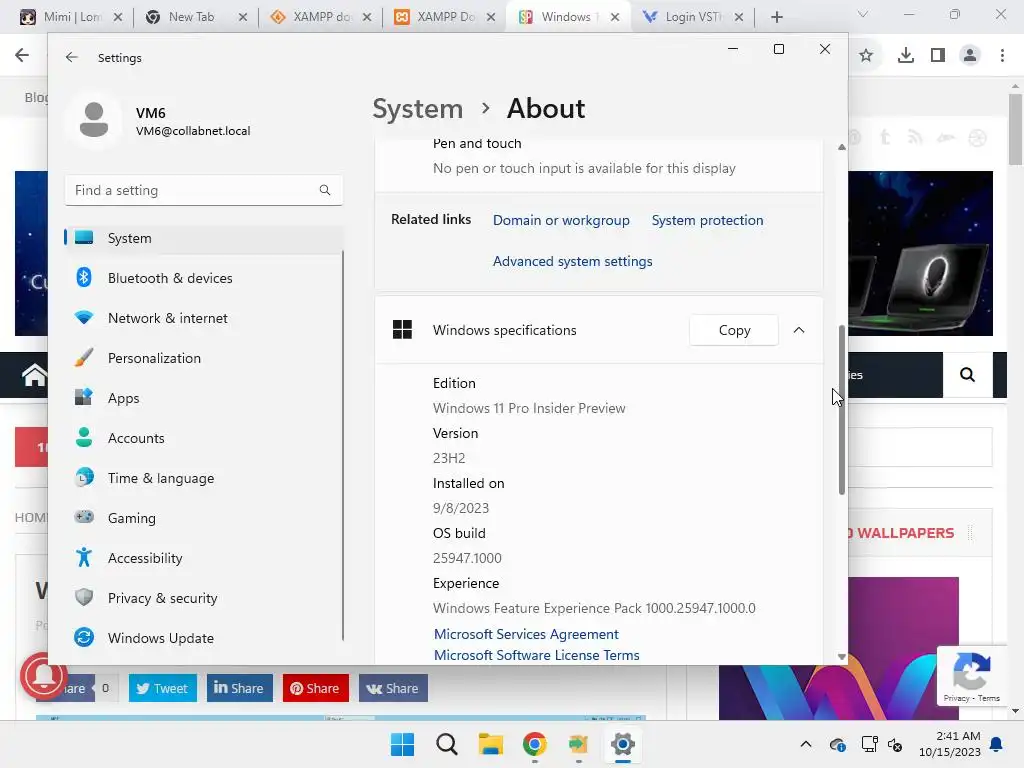
Task: Close the New Tab browser tab
Action: (x=242, y=17)
